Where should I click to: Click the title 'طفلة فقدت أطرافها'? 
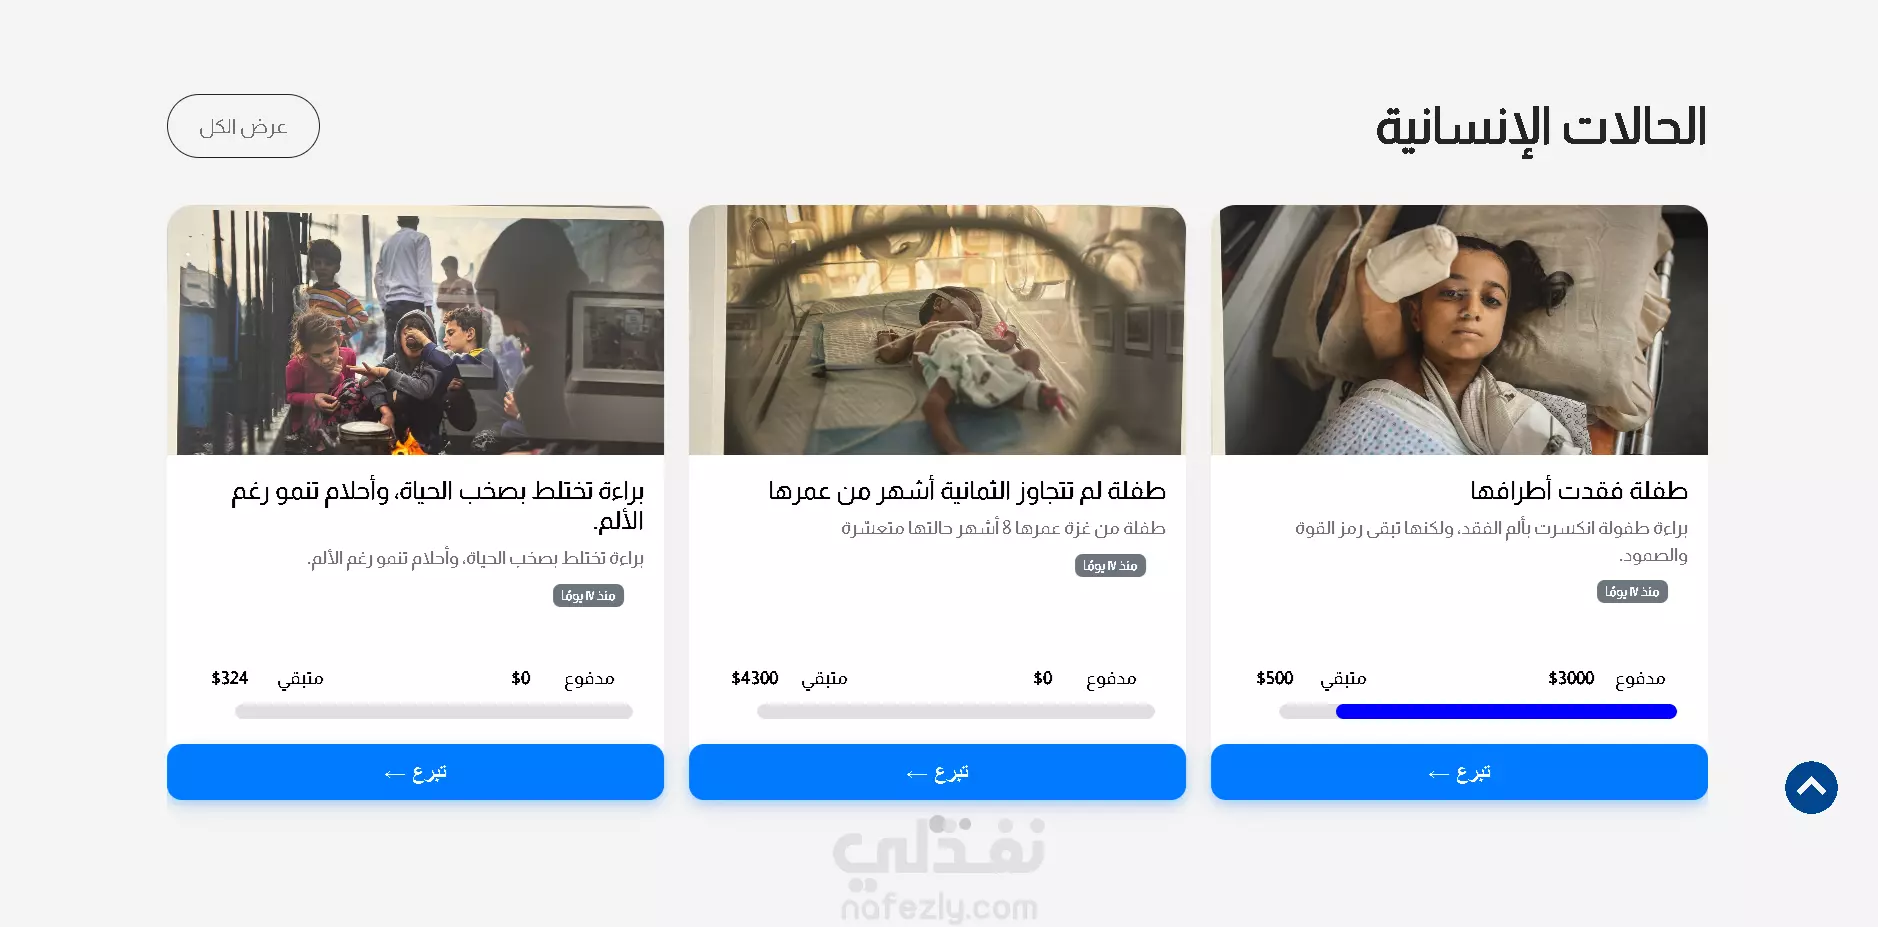[1579, 491]
